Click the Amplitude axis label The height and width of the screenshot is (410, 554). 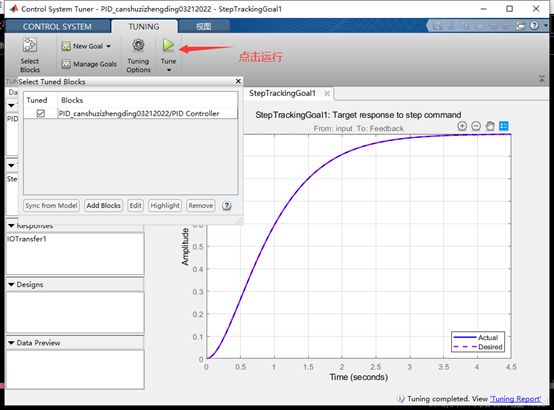[185, 247]
